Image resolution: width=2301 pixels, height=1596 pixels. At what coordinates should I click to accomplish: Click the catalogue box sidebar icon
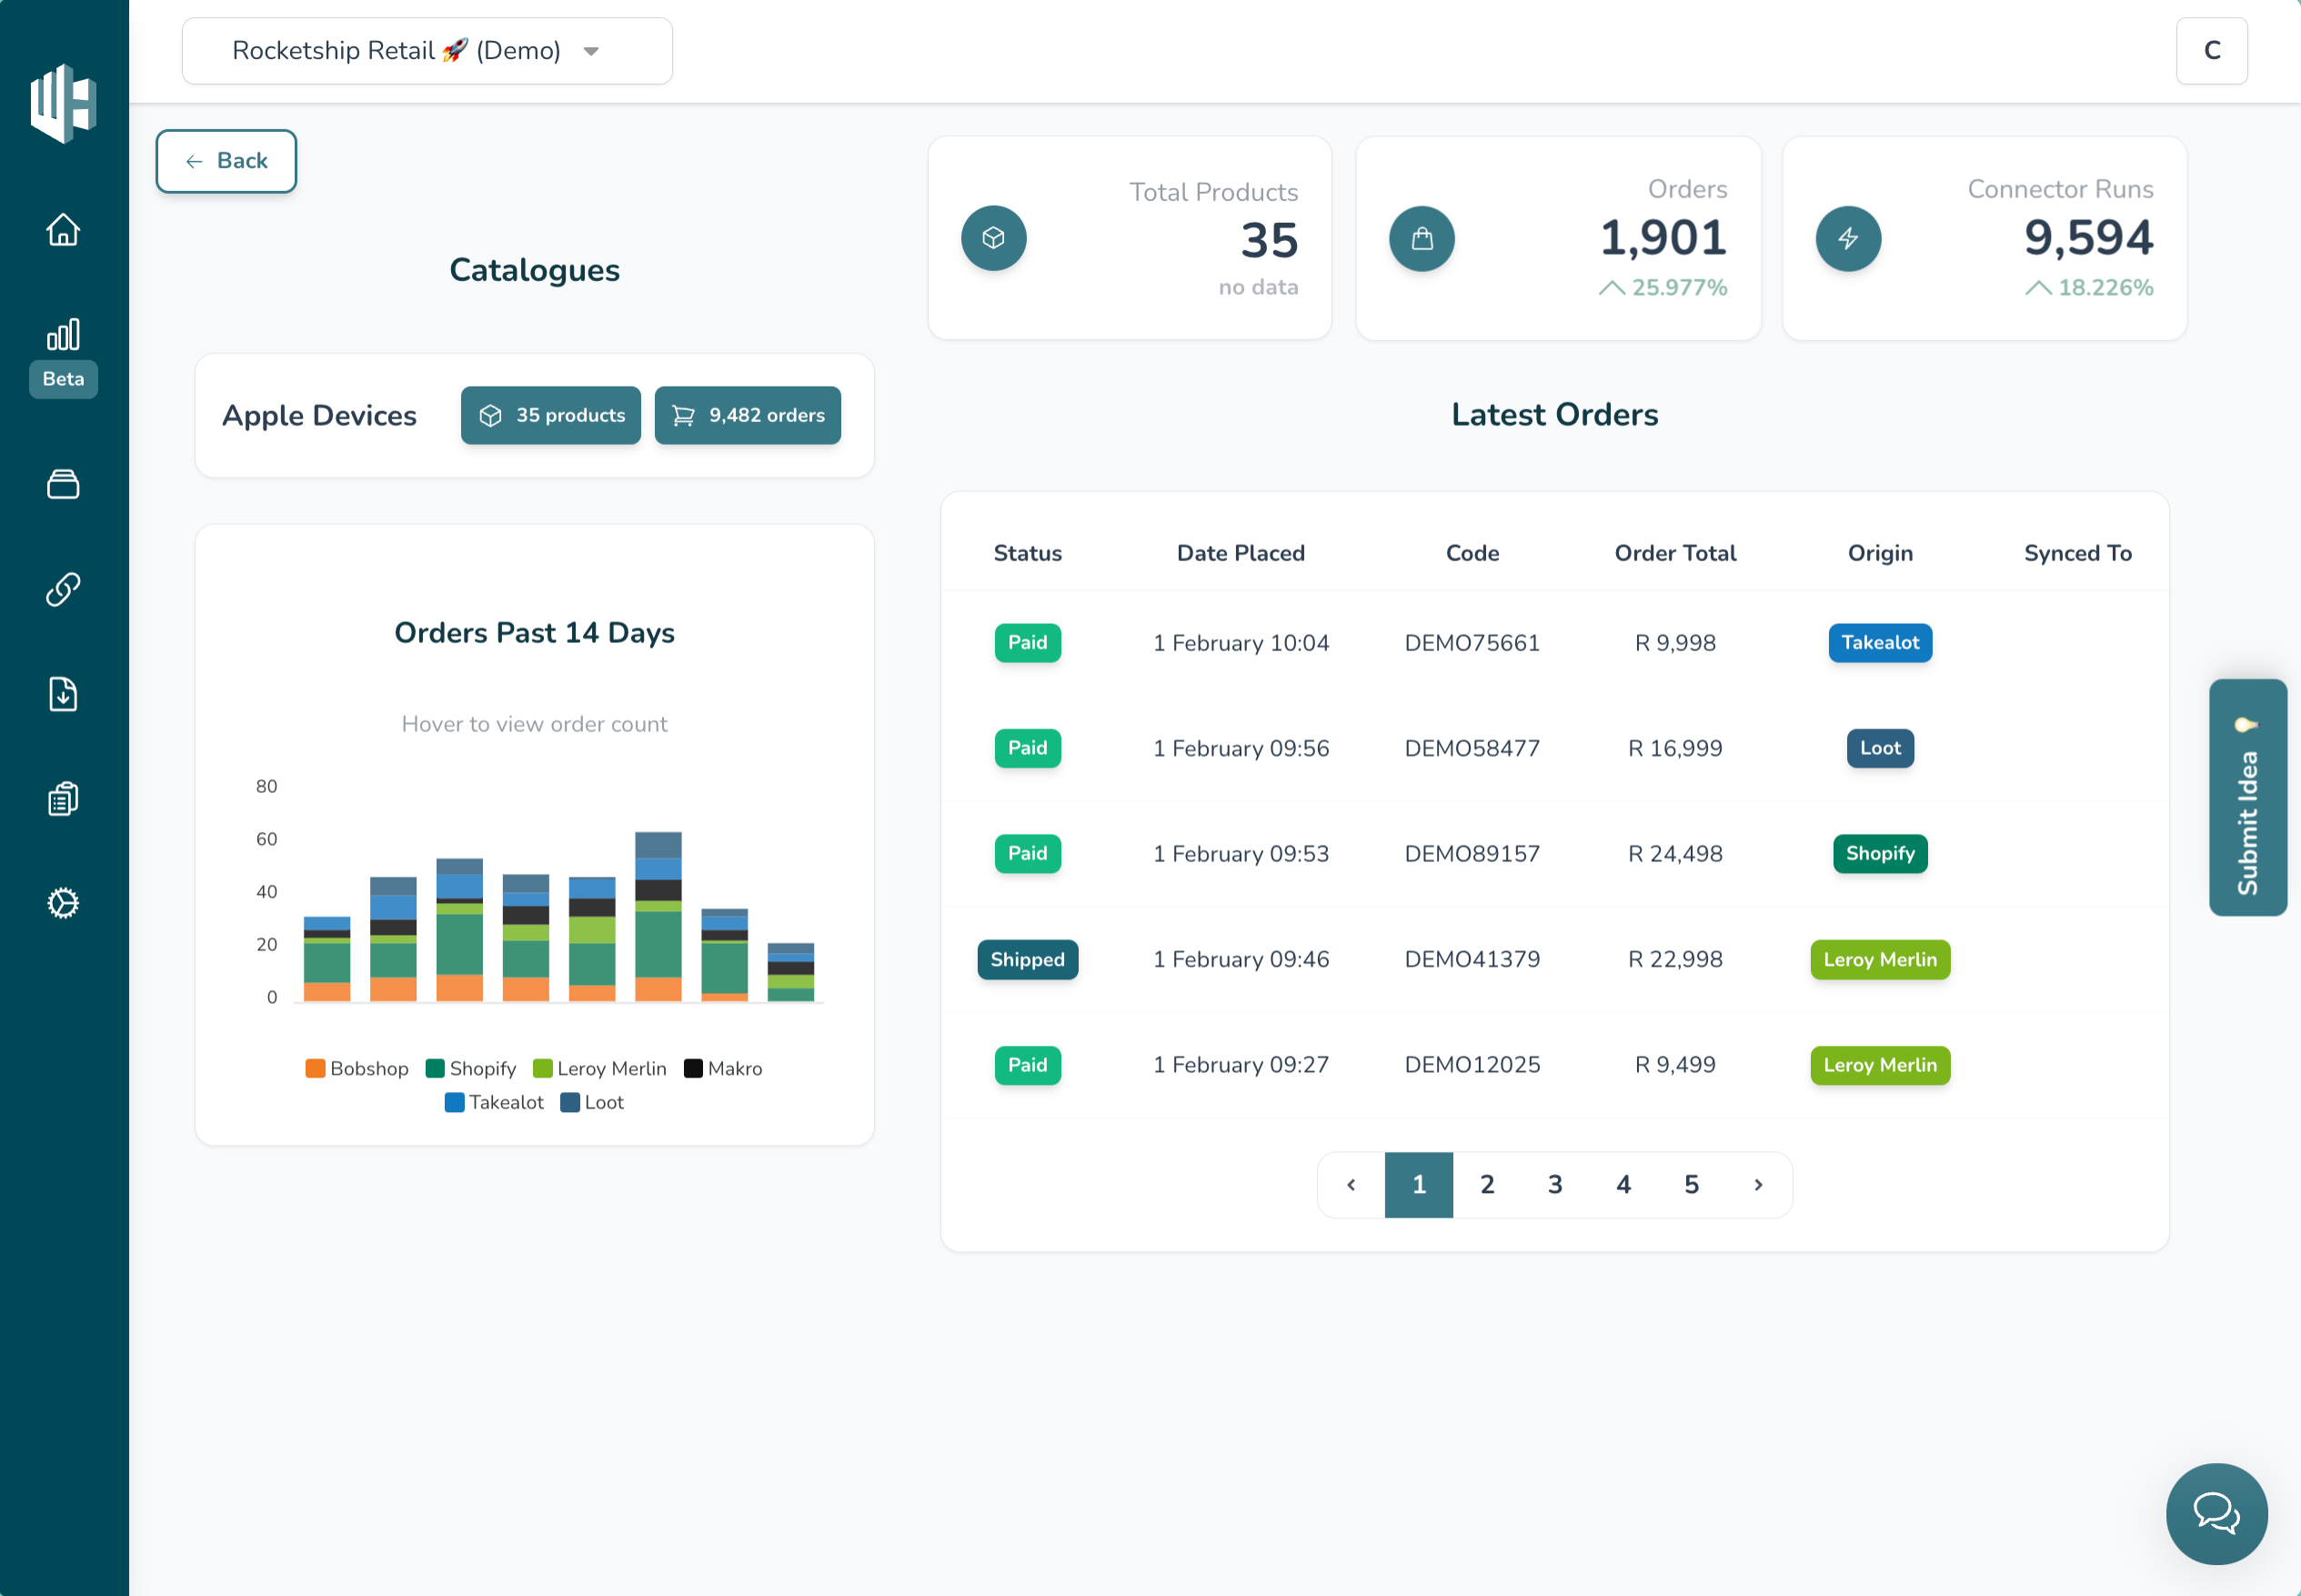point(63,484)
